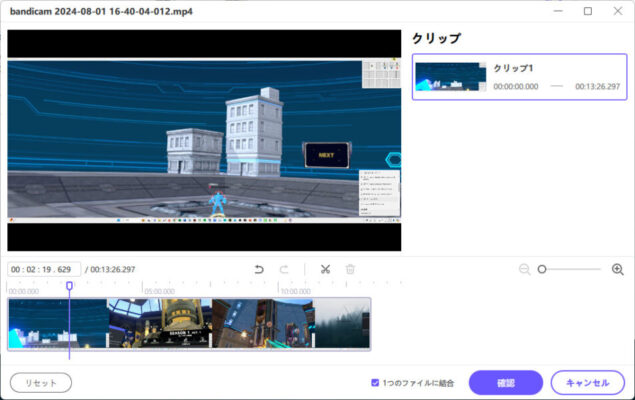This screenshot has width=635, height=400.
Task: Zoom in the timeline with plus magnifier
Action: tap(618, 269)
